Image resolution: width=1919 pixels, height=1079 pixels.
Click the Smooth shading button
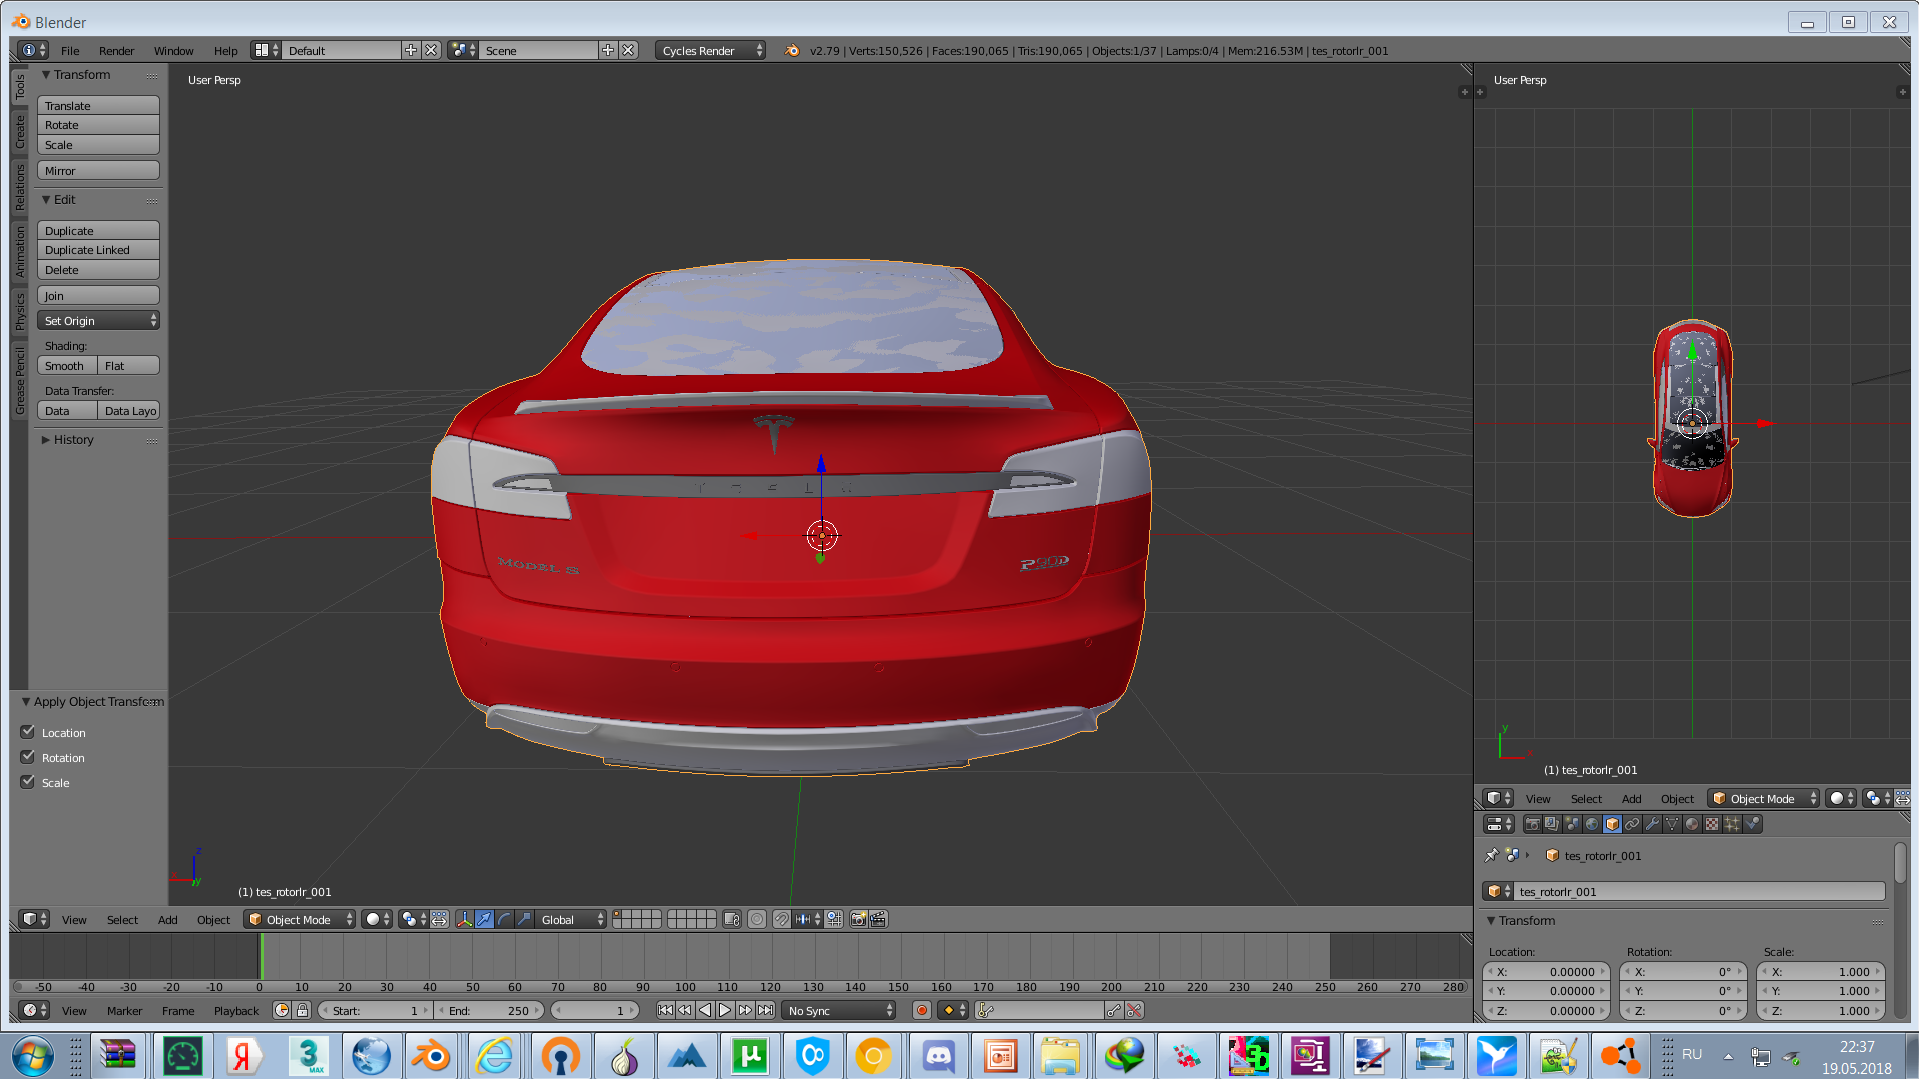67,366
